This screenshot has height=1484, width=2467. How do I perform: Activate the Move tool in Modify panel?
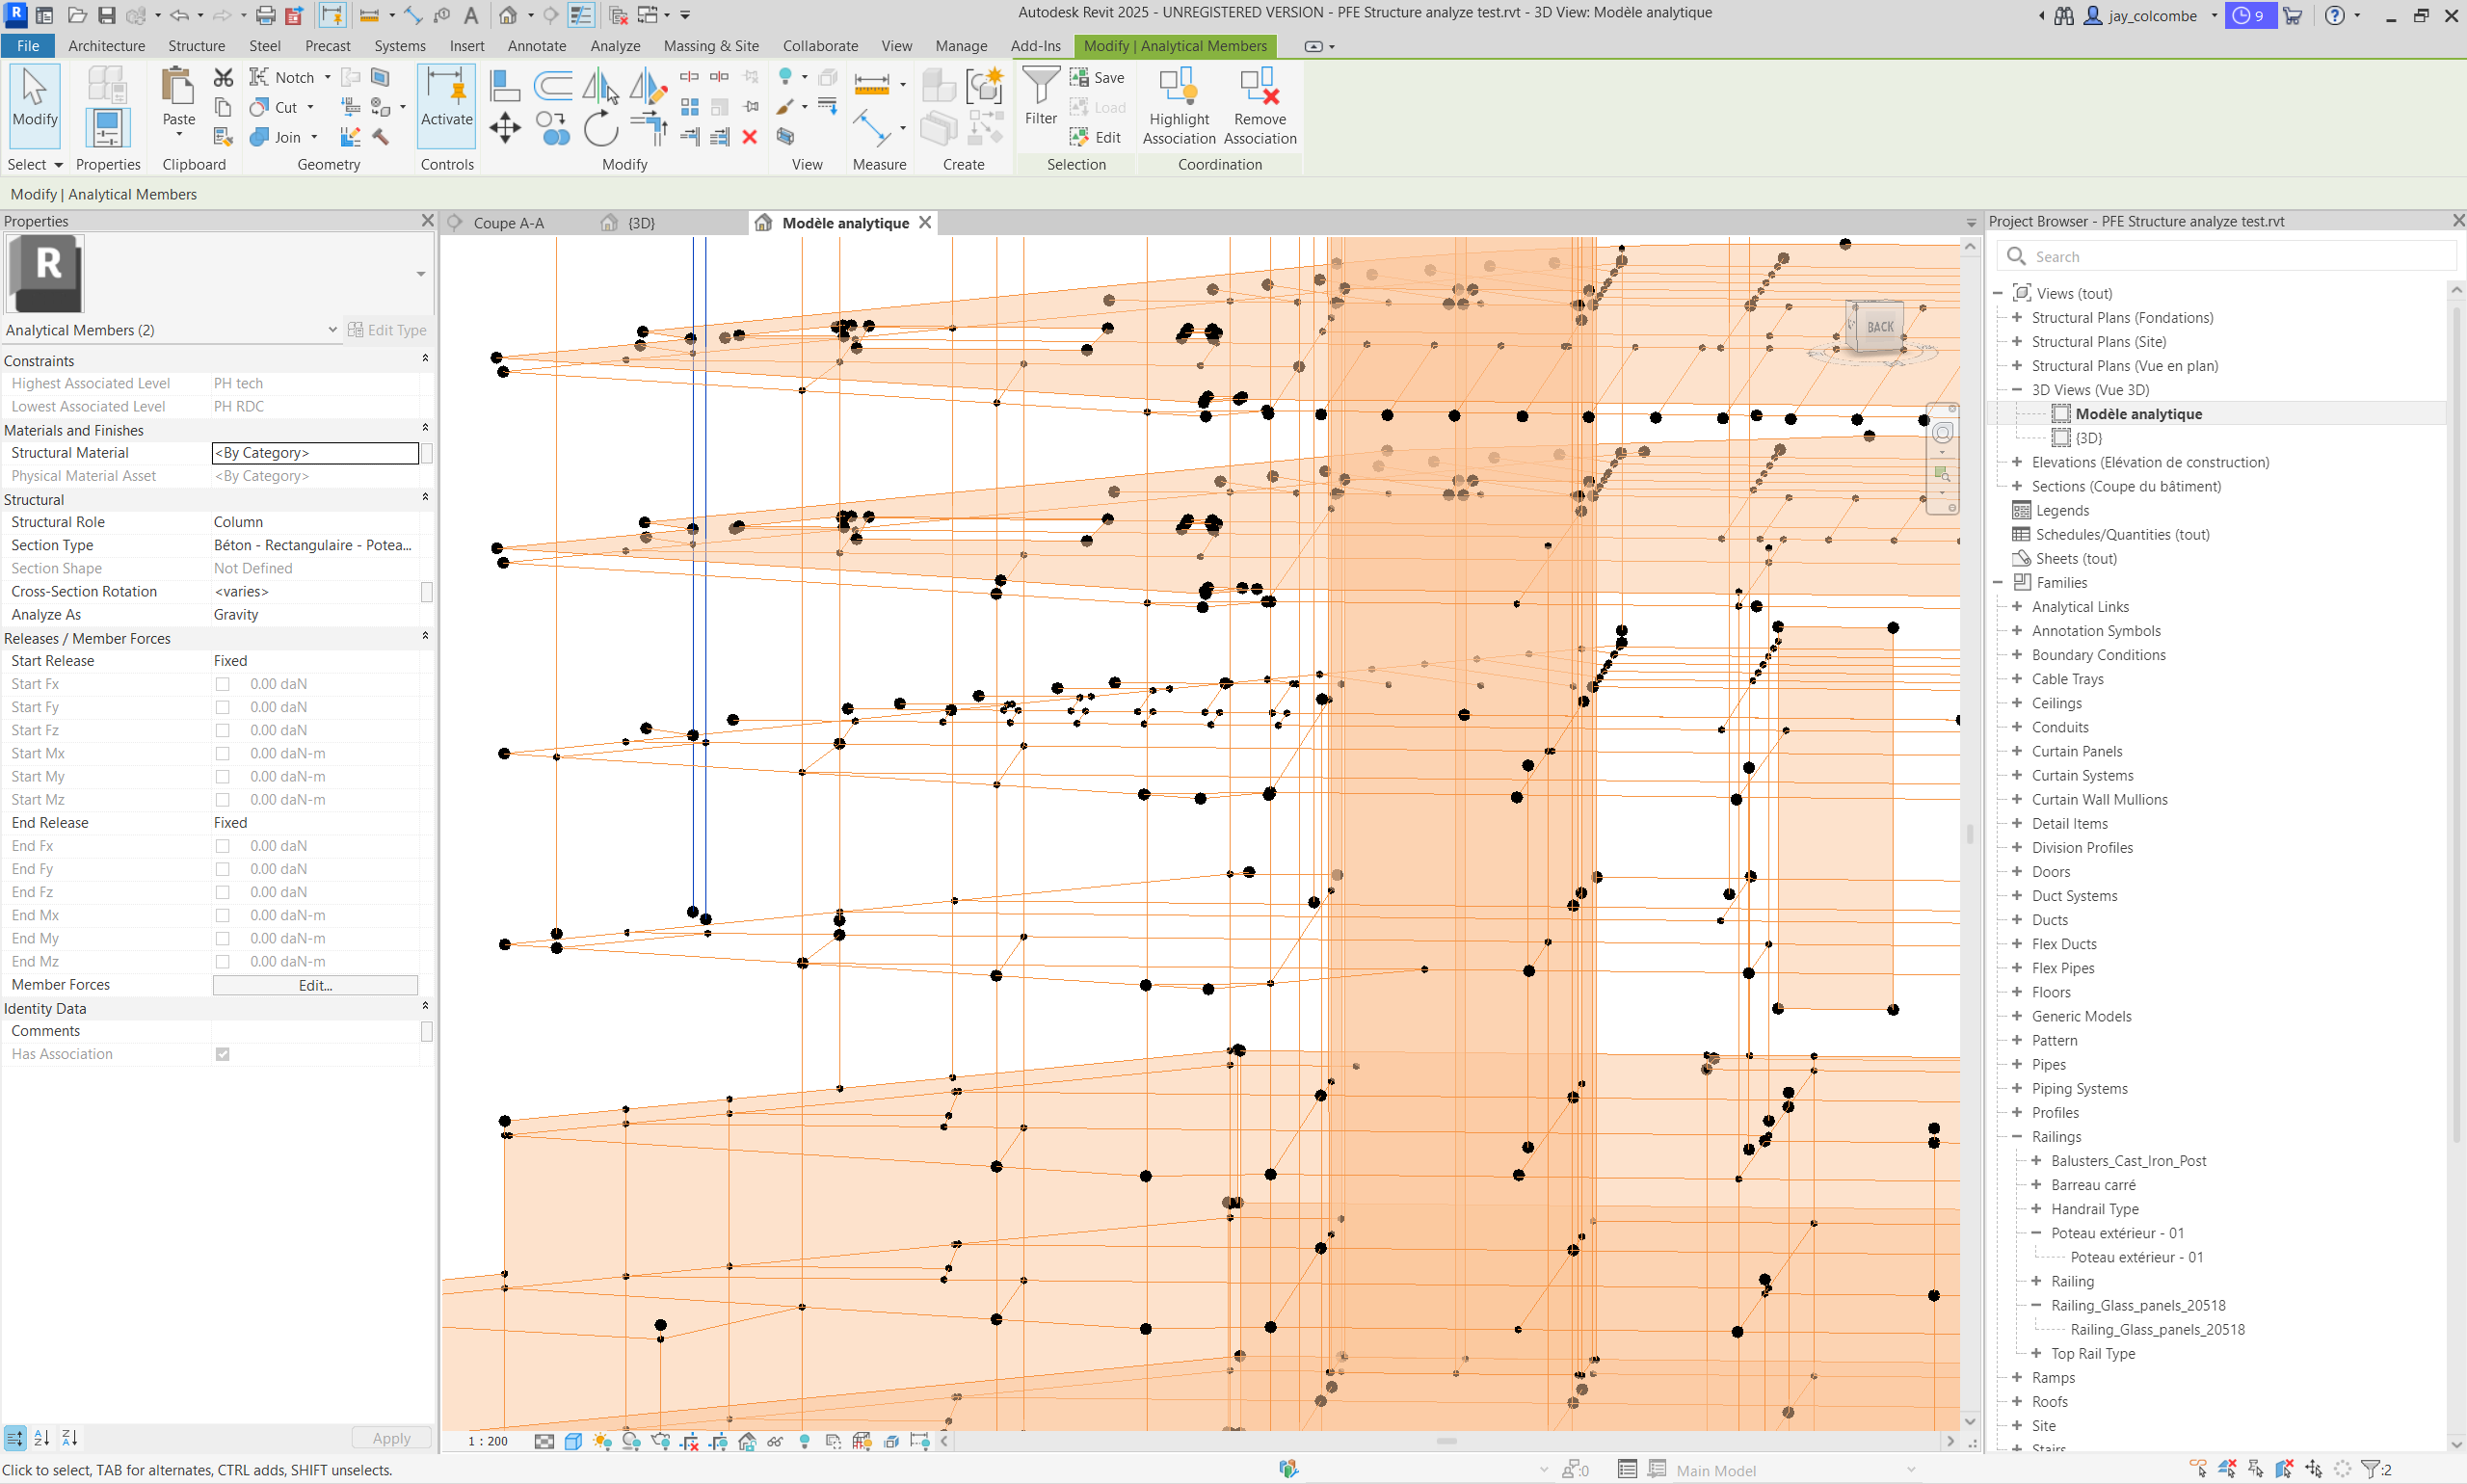505,130
